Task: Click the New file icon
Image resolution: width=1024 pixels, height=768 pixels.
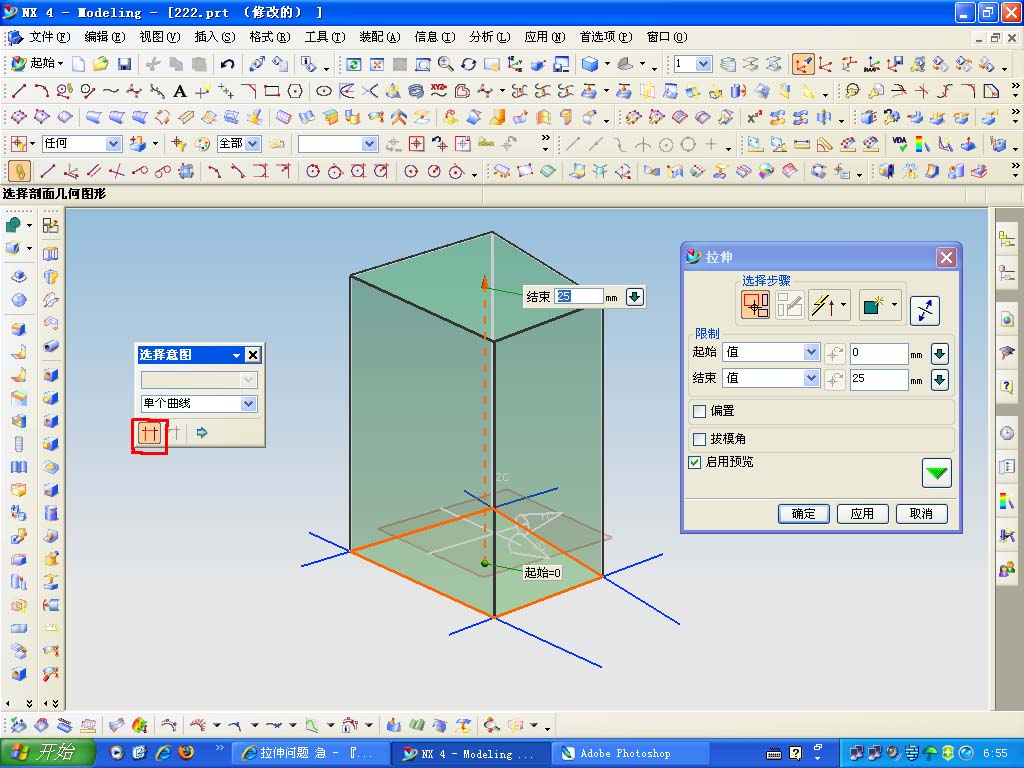Action: point(78,64)
